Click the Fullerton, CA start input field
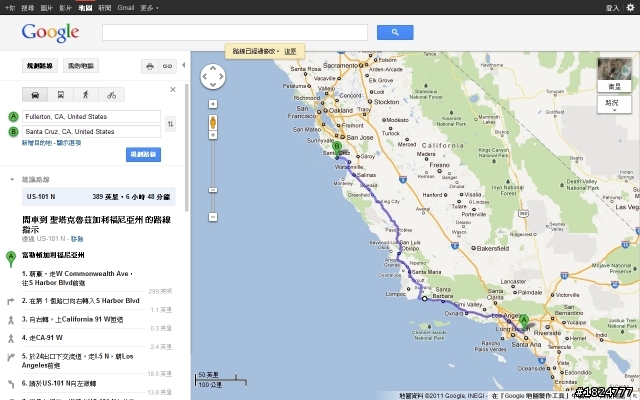The image size is (640, 400). 91,116
